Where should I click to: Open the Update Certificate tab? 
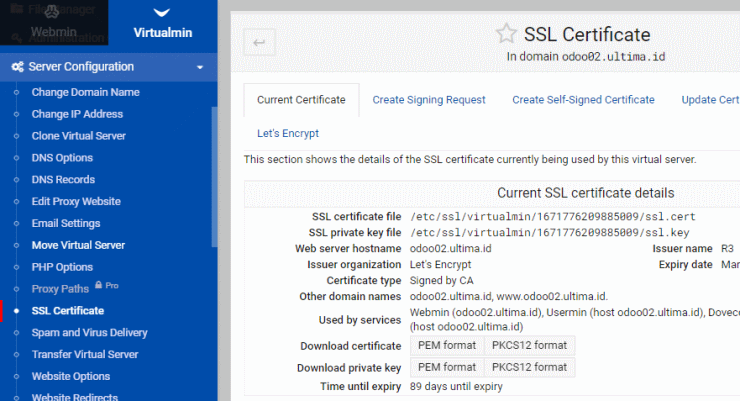click(x=710, y=100)
